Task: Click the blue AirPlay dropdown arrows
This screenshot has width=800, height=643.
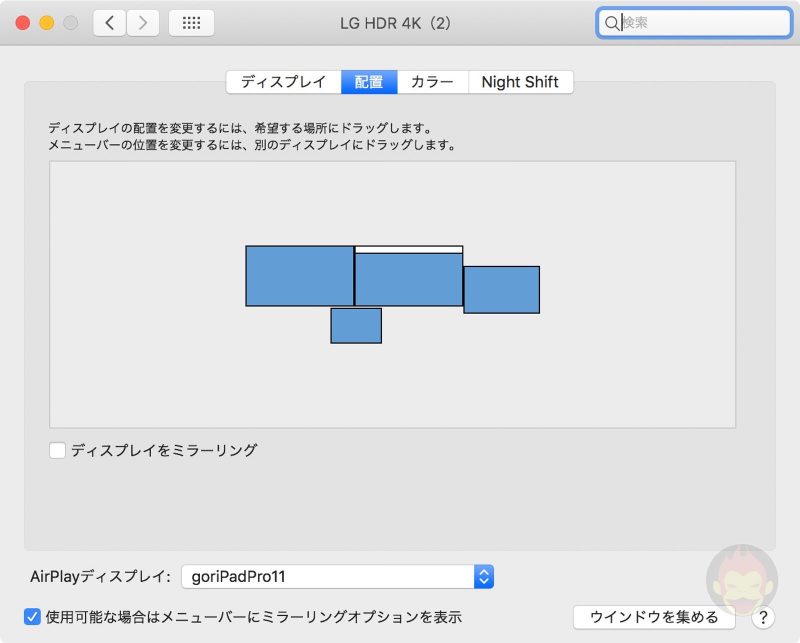Action: pyautogui.click(x=484, y=576)
